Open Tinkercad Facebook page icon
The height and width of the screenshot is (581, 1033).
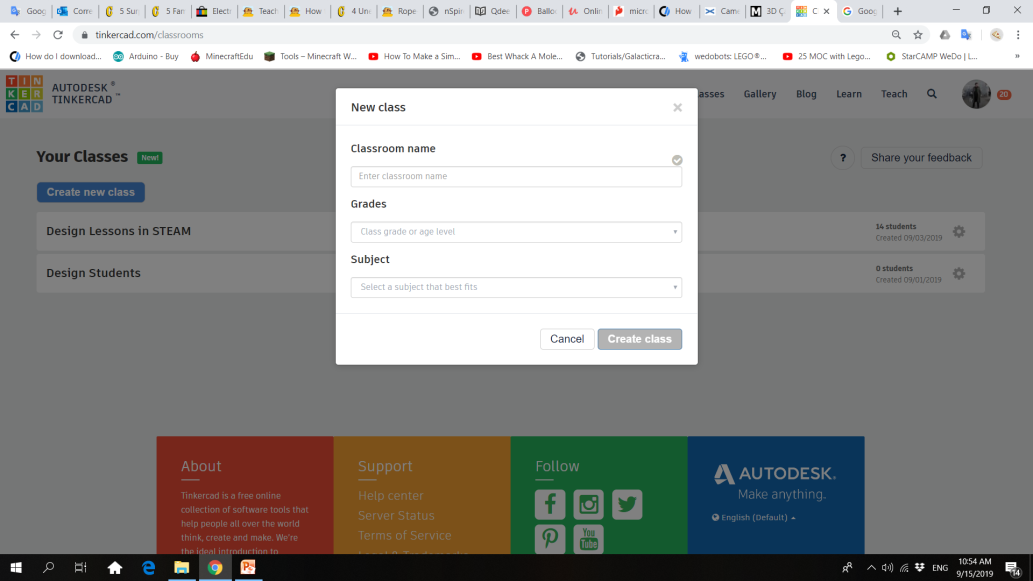coord(550,505)
